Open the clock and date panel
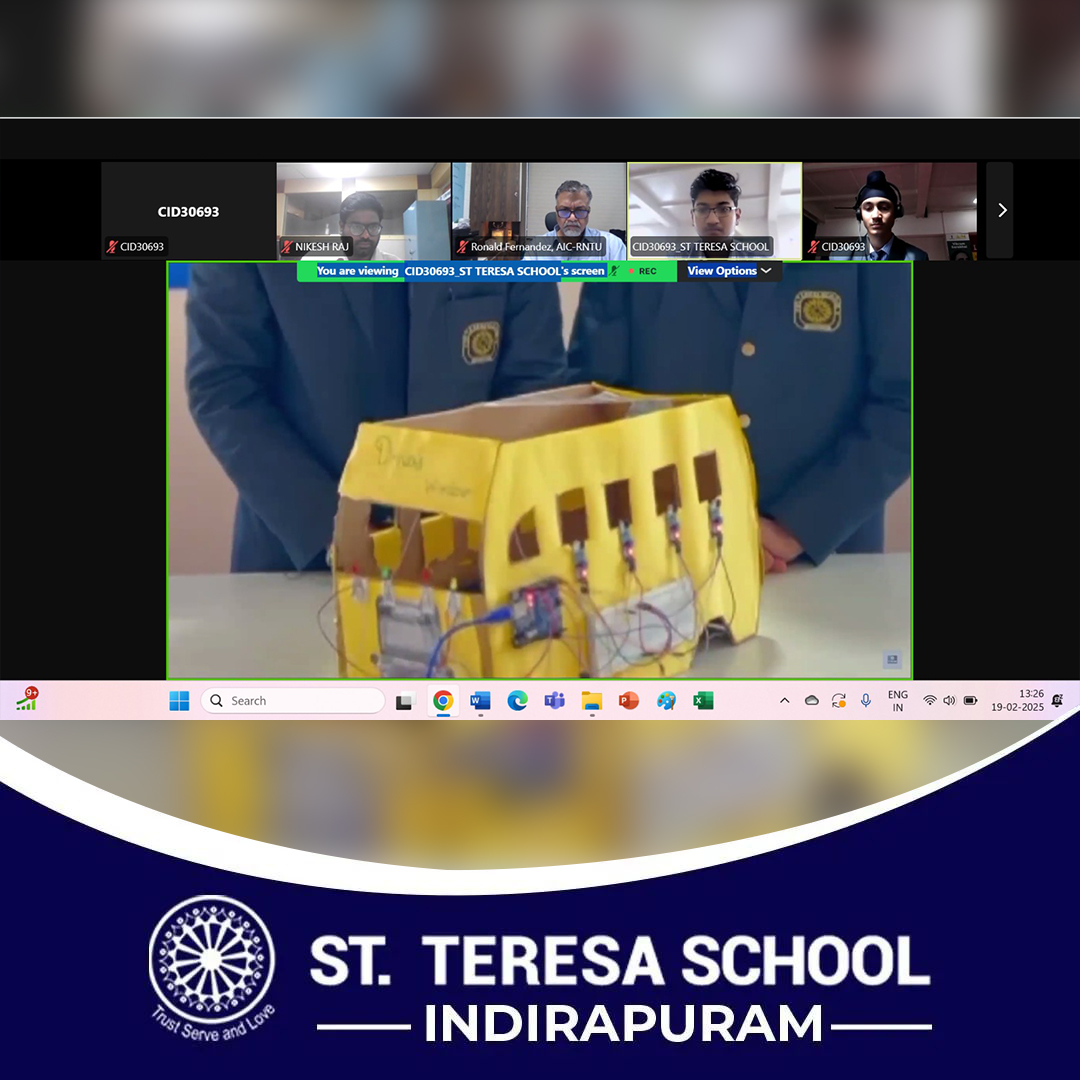The width and height of the screenshot is (1080, 1080). click(1017, 701)
